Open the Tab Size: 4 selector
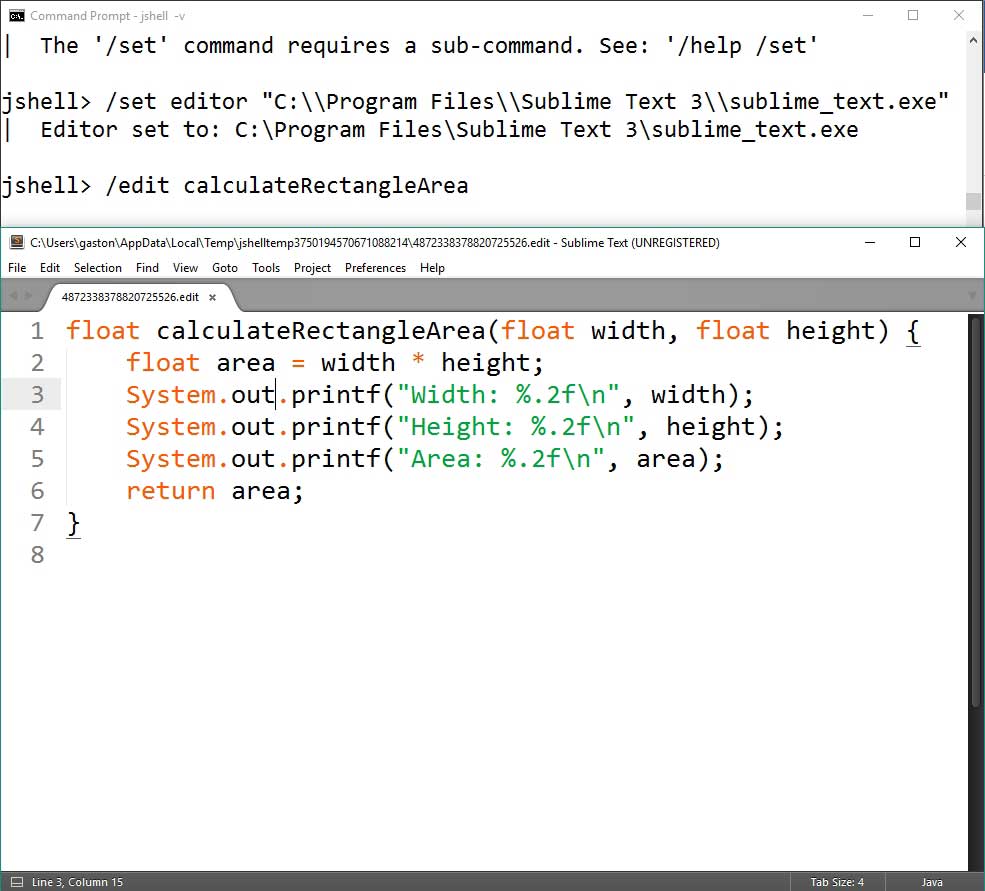The height and width of the screenshot is (891, 985). point(837,882)
